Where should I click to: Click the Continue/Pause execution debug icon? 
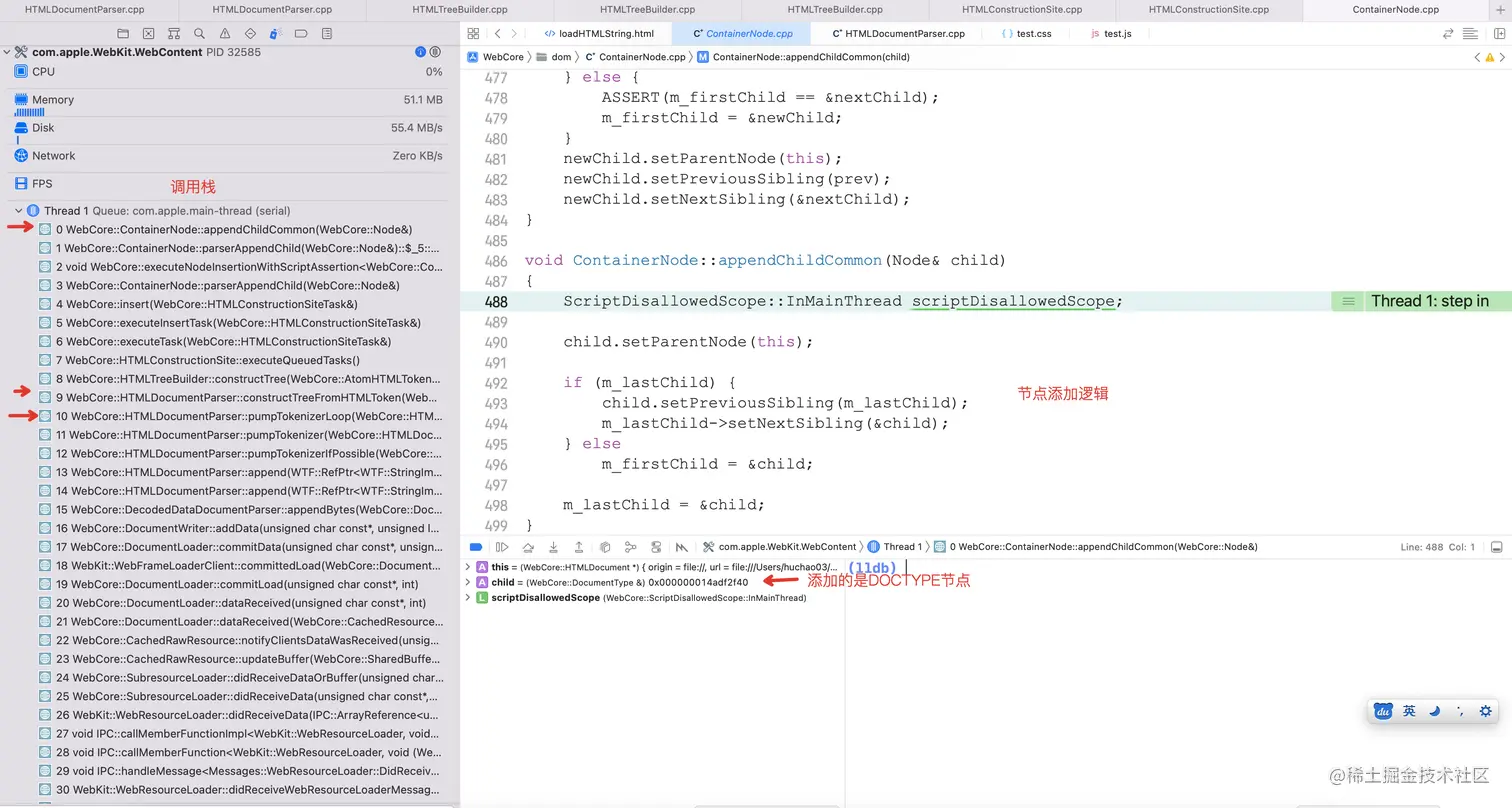point(502,547)
